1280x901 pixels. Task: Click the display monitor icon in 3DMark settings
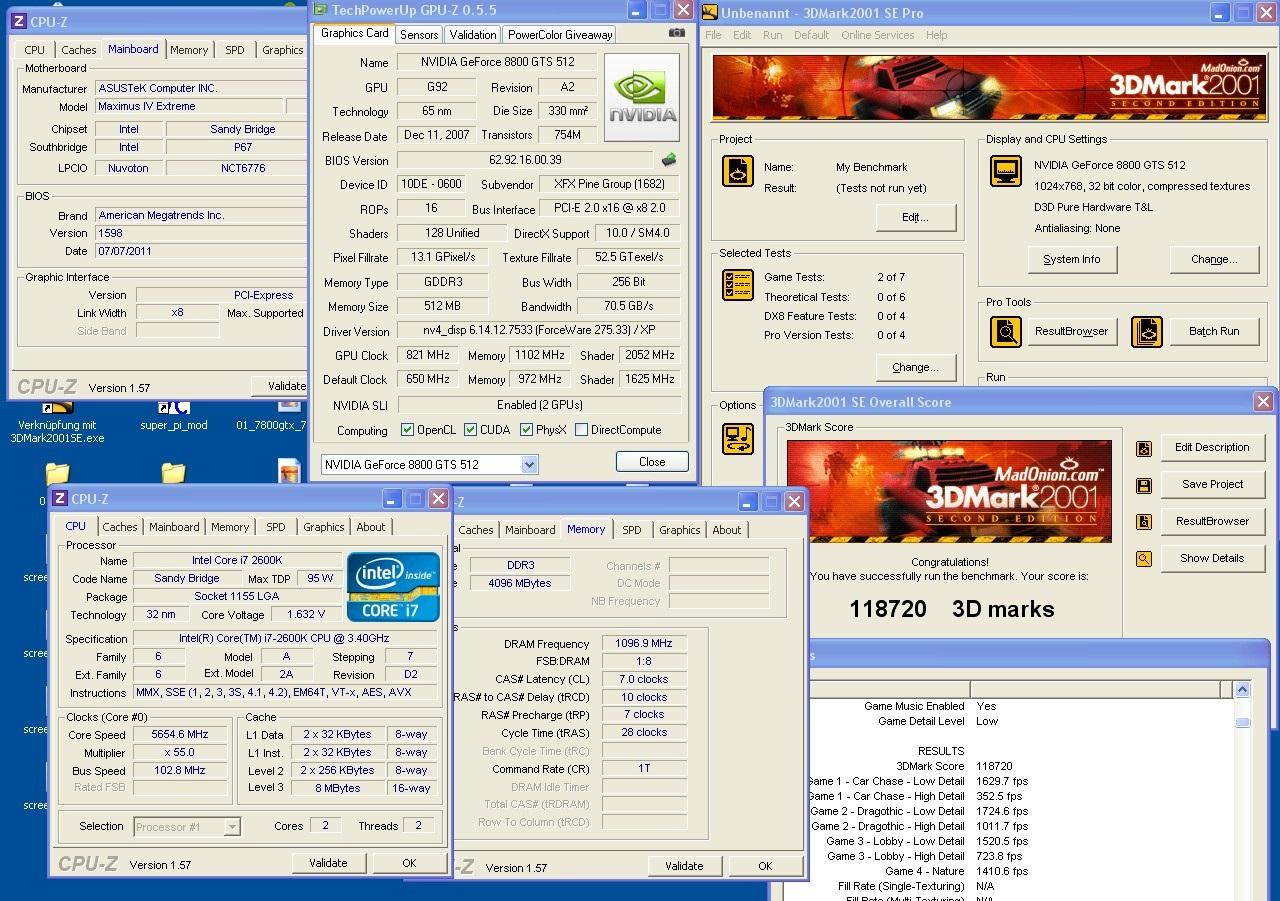point(1005,171)
